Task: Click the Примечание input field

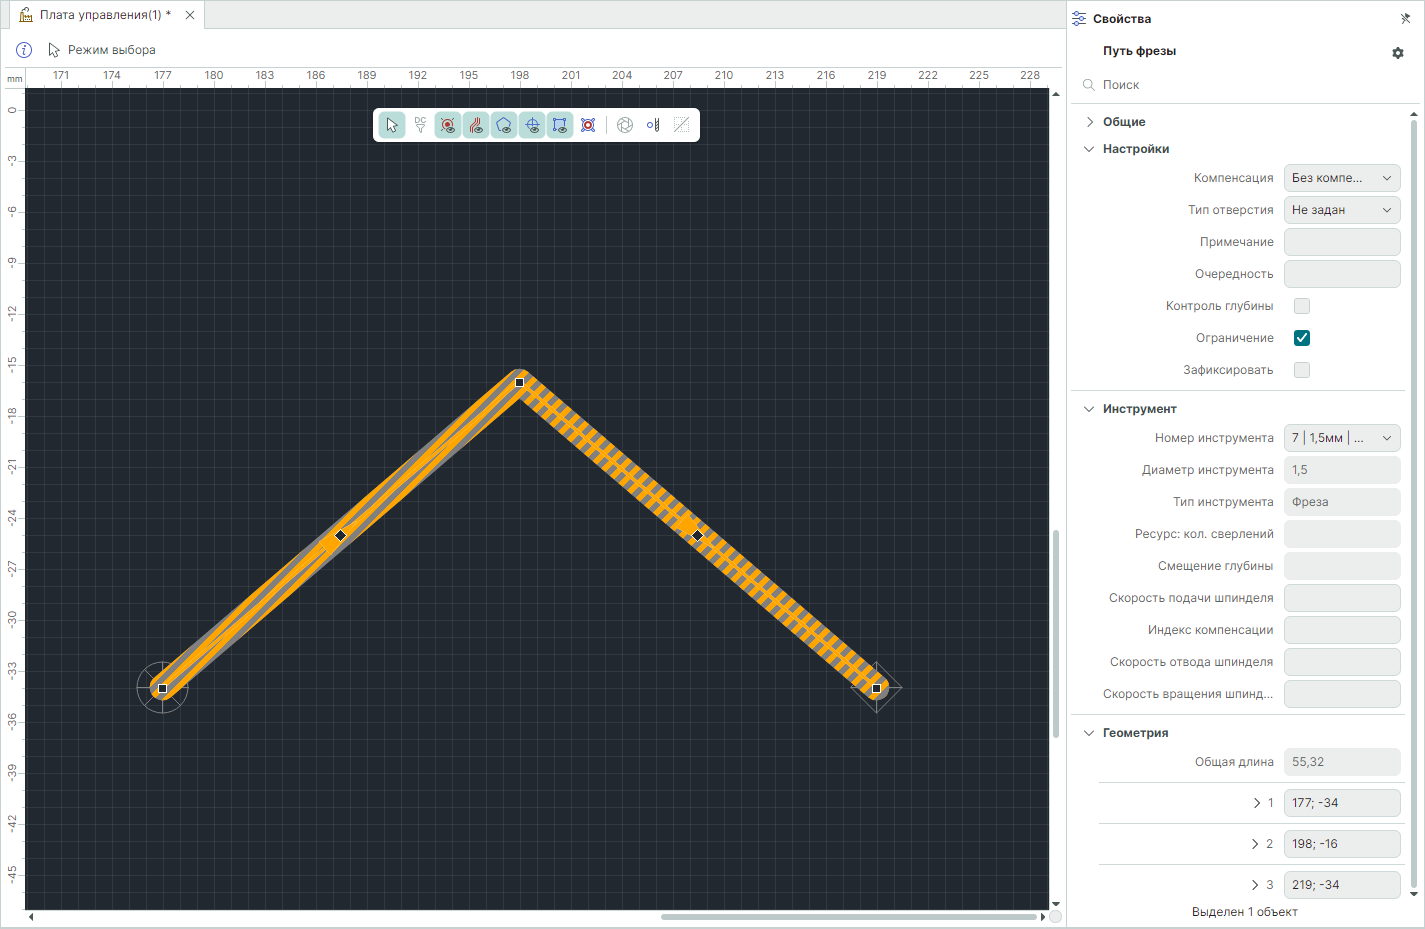Action: coord(1341,242)
